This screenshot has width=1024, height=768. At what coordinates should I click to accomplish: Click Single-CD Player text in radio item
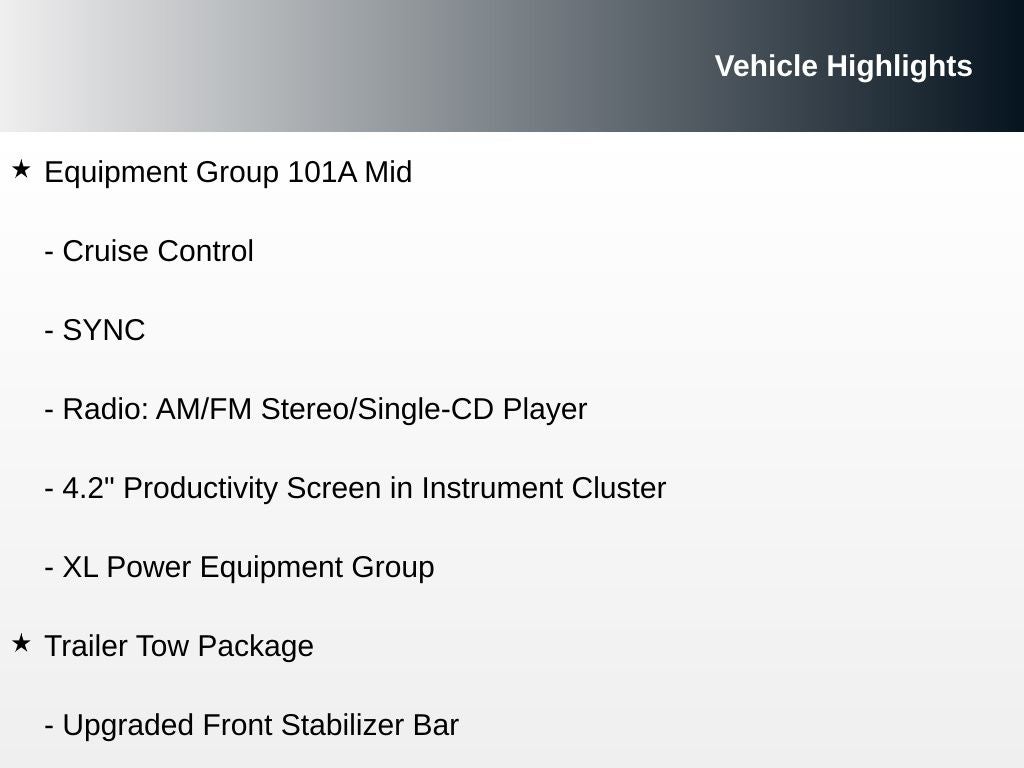point(472,409)
